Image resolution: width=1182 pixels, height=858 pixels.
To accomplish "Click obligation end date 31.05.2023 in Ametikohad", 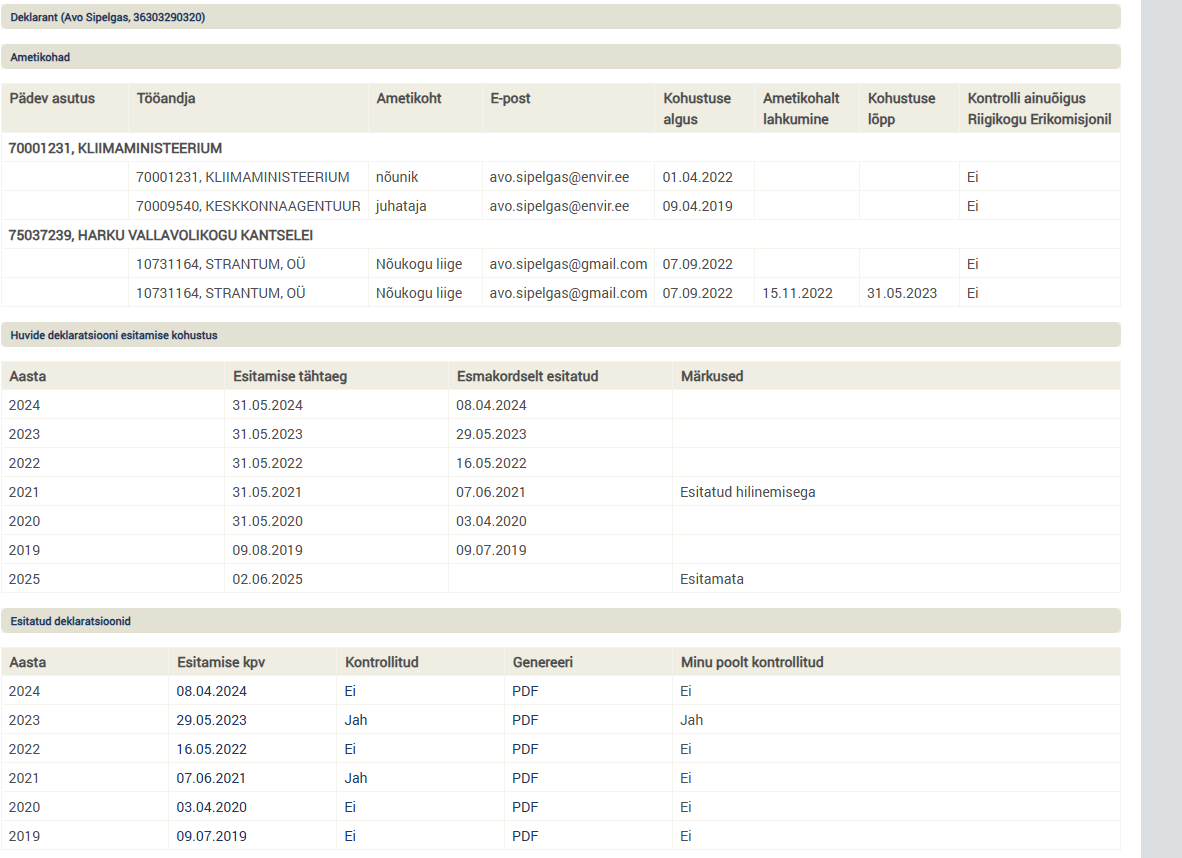I will (902, 293).
